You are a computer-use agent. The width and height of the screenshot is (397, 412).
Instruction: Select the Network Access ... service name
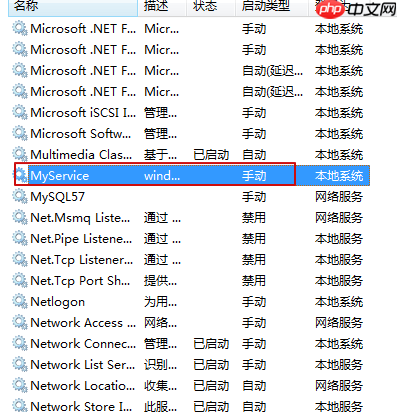pyautogui.click(x=83, y=323)
